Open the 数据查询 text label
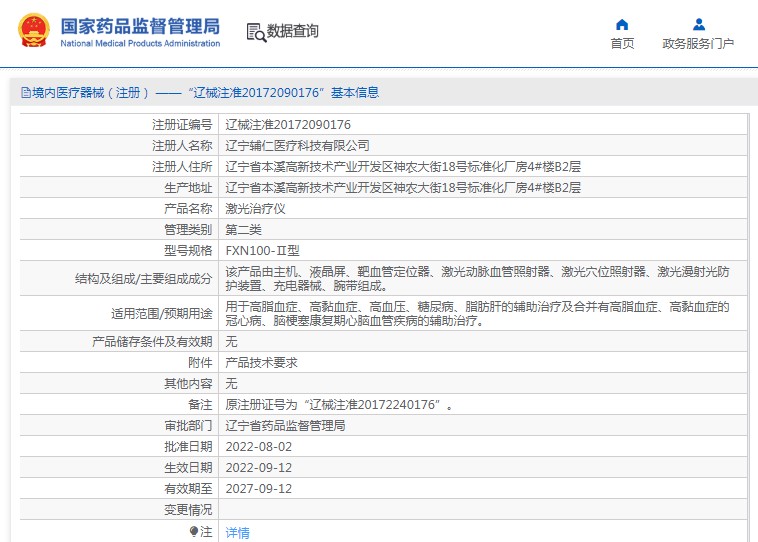The width and height of the screenshot is (758, 542). point(293,32)
